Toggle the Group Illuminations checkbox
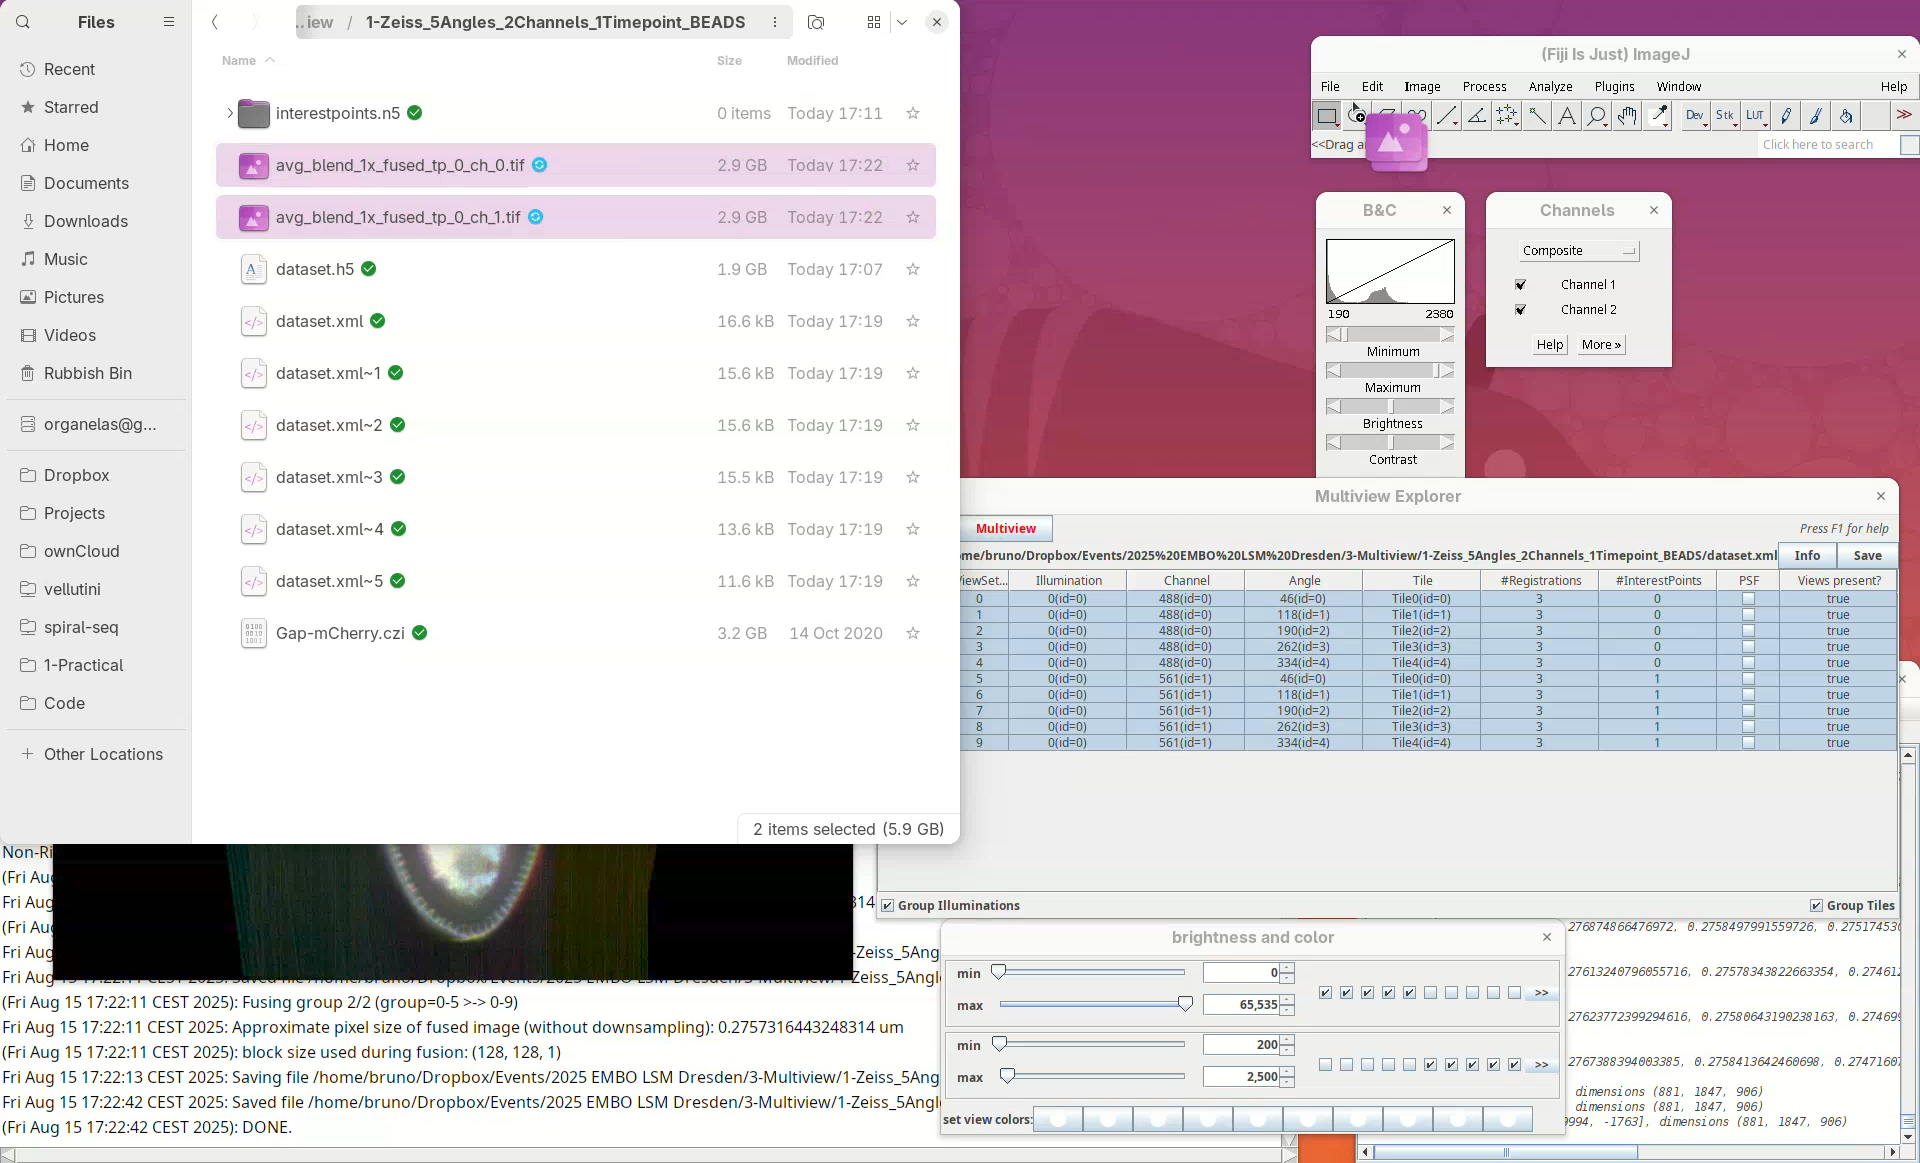Screen dimensions: 1920x1163 click(x=887, y=905)
